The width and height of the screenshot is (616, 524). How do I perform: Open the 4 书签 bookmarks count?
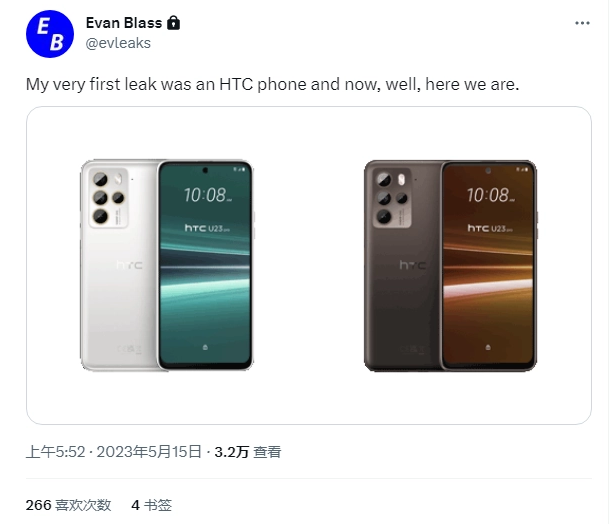click(x=152, y=505)
